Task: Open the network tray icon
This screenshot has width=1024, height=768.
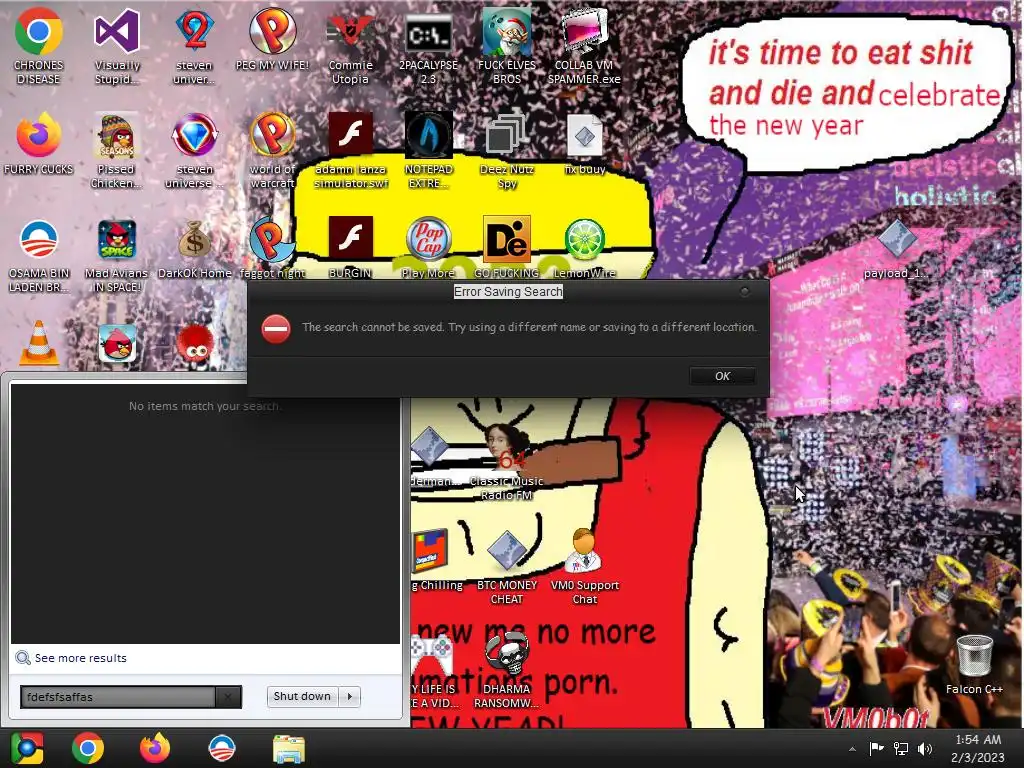Action: click(901, 748)
